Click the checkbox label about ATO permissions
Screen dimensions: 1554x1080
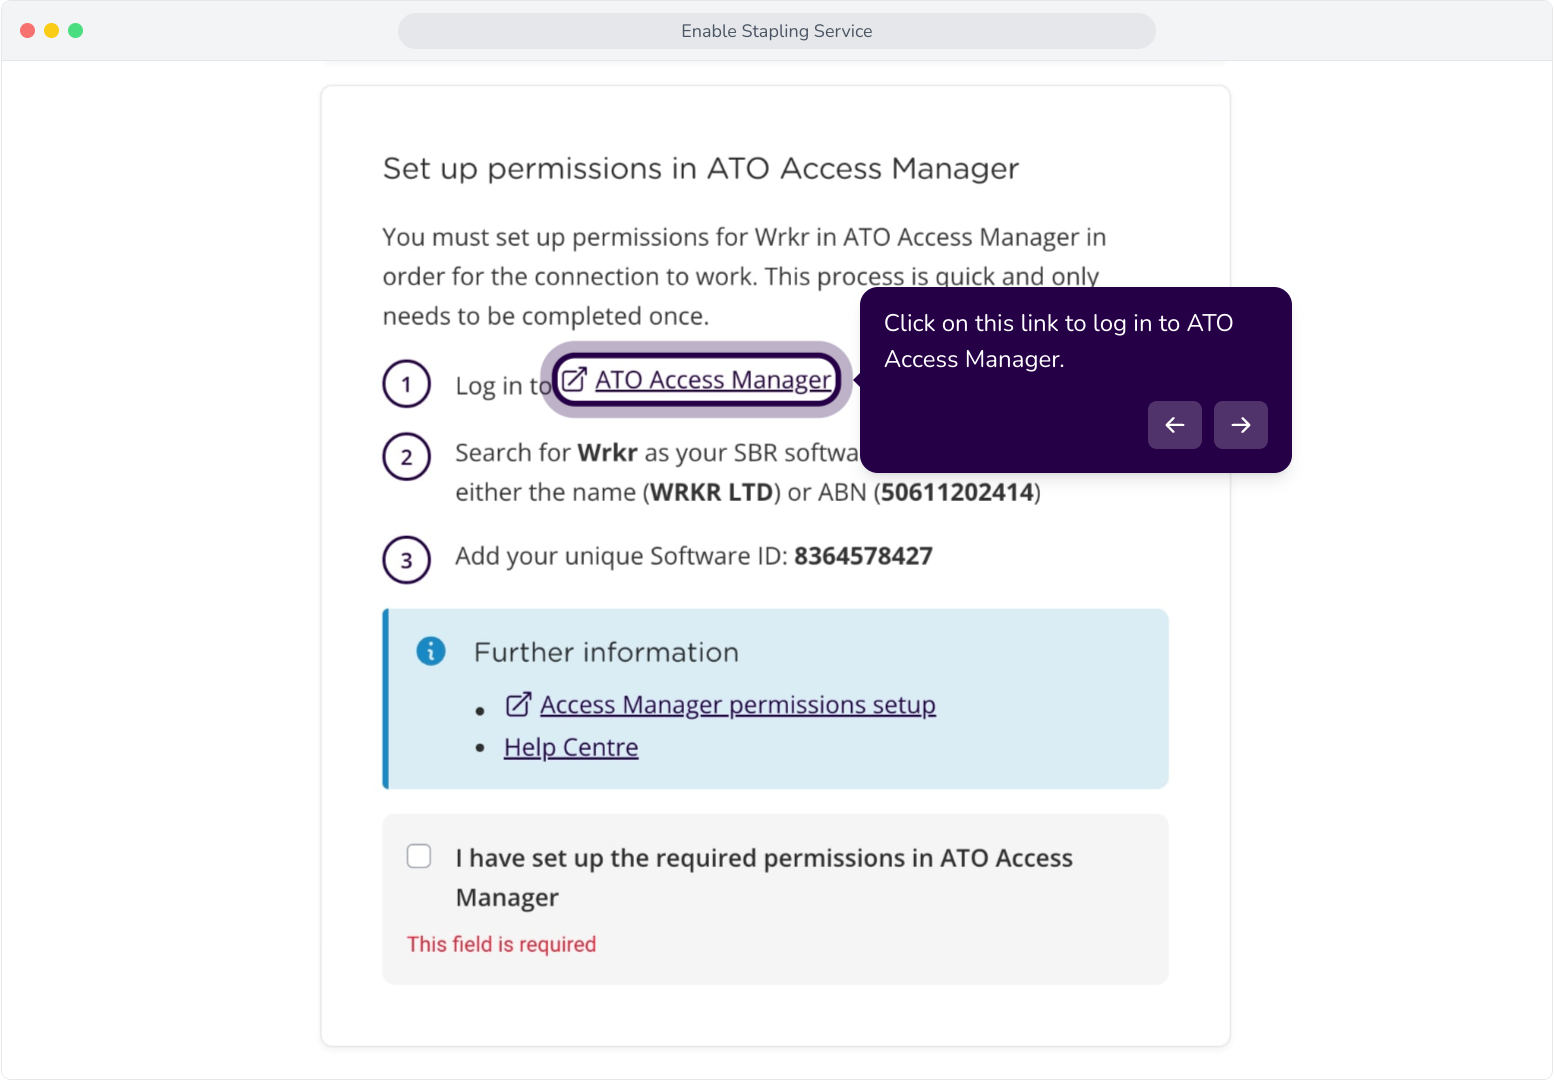[764, 877]
